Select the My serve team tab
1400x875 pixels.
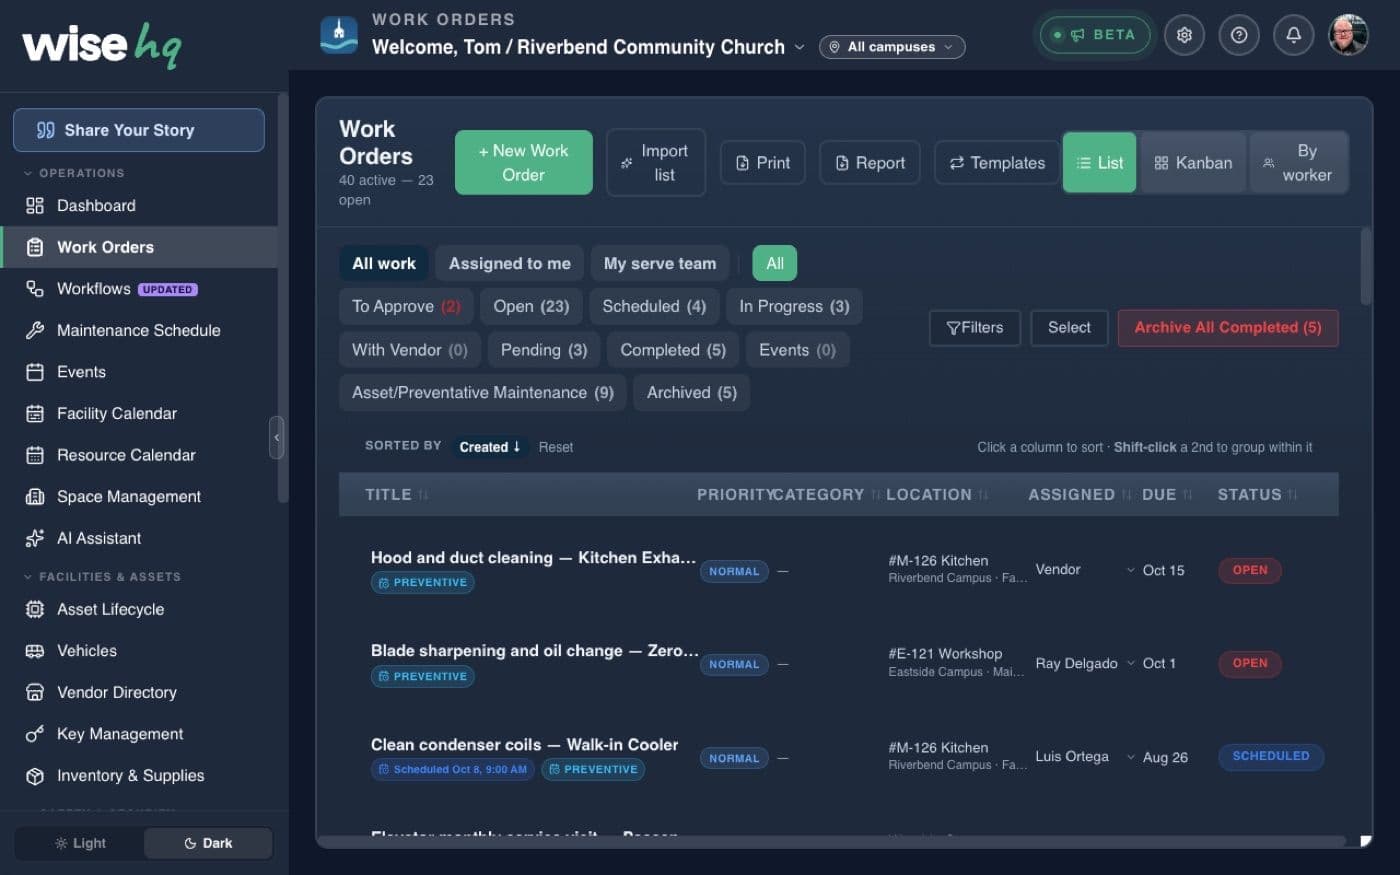tap(660, 264)
